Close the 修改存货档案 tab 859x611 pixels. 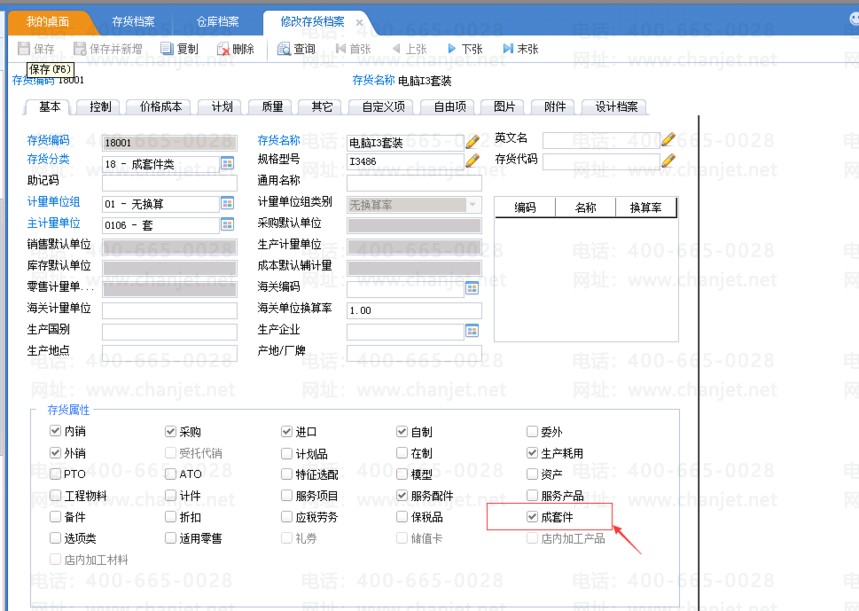click(x=359, y=22)
